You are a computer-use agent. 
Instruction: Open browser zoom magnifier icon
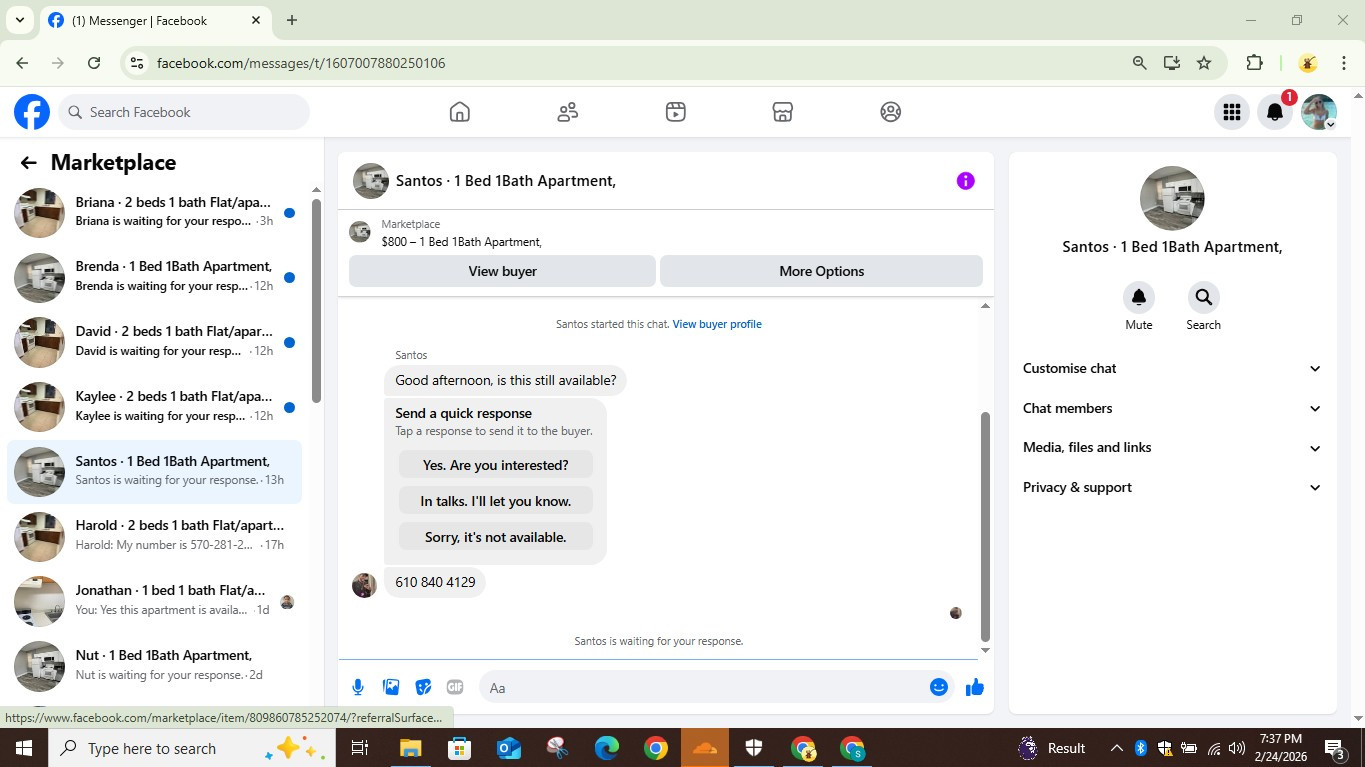coord(1140,63)
